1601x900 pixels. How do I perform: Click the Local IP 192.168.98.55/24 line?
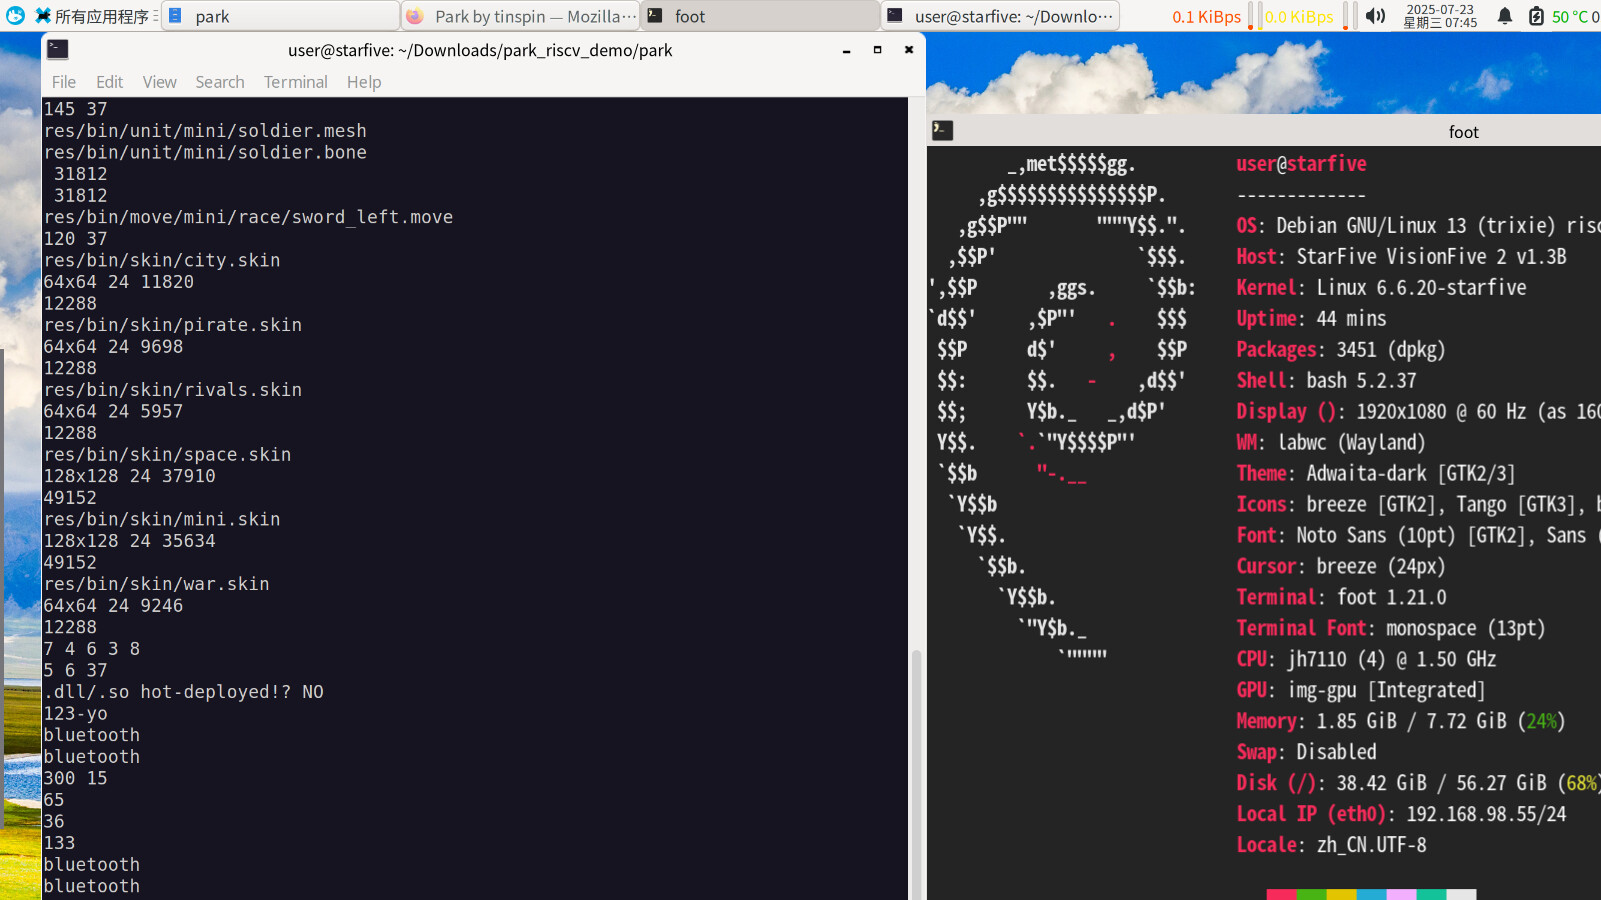[1401, 815]
